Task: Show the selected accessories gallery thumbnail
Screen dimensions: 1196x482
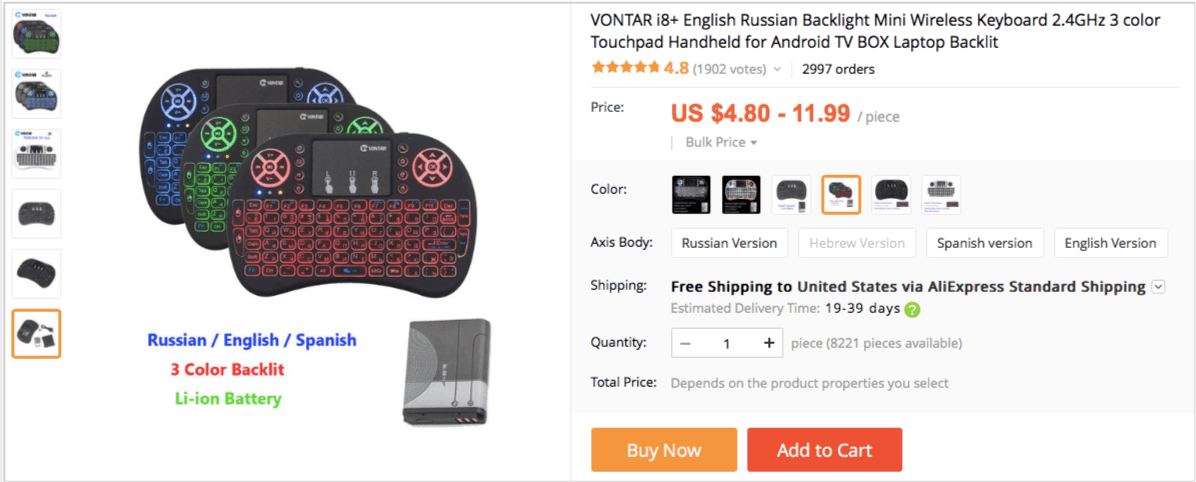Action: pyautogui.click(x=37, y=333)
